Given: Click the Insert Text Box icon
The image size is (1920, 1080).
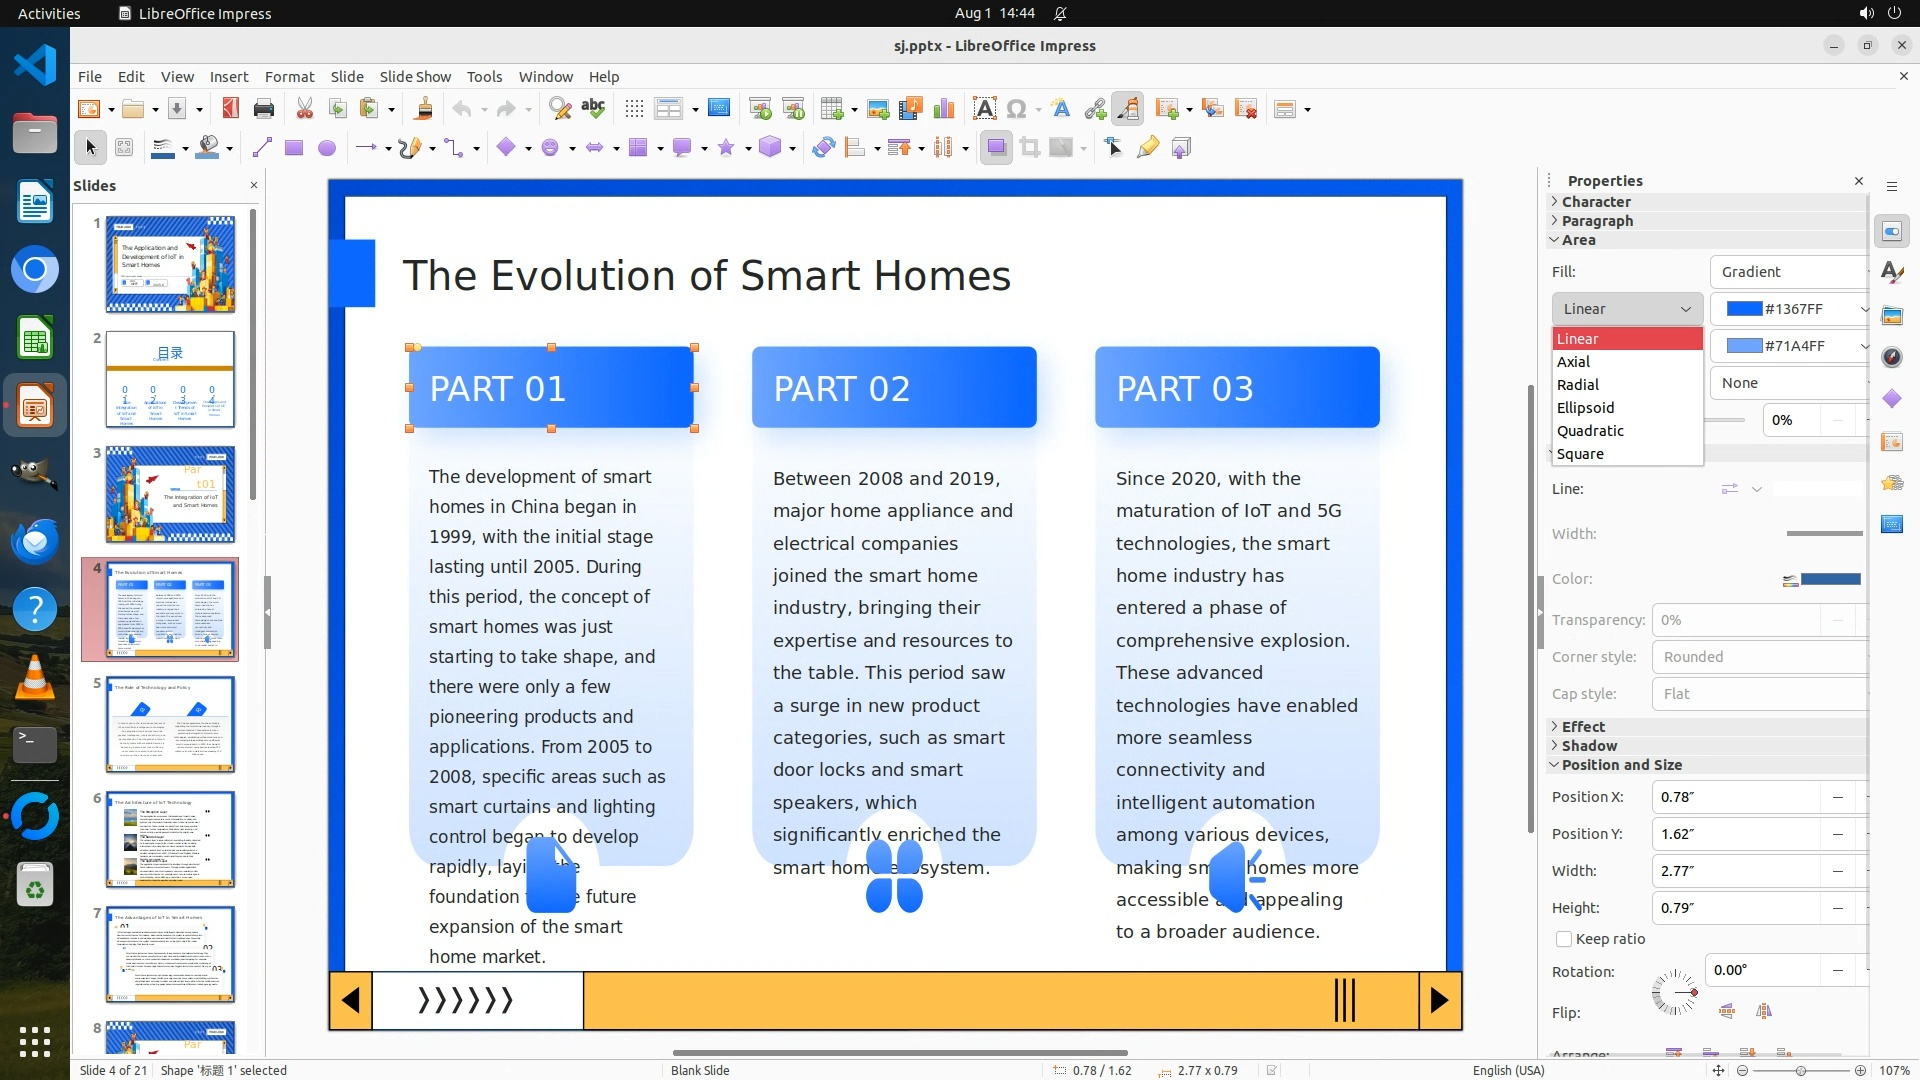Looking at the screenshot, I should point(984,109).
